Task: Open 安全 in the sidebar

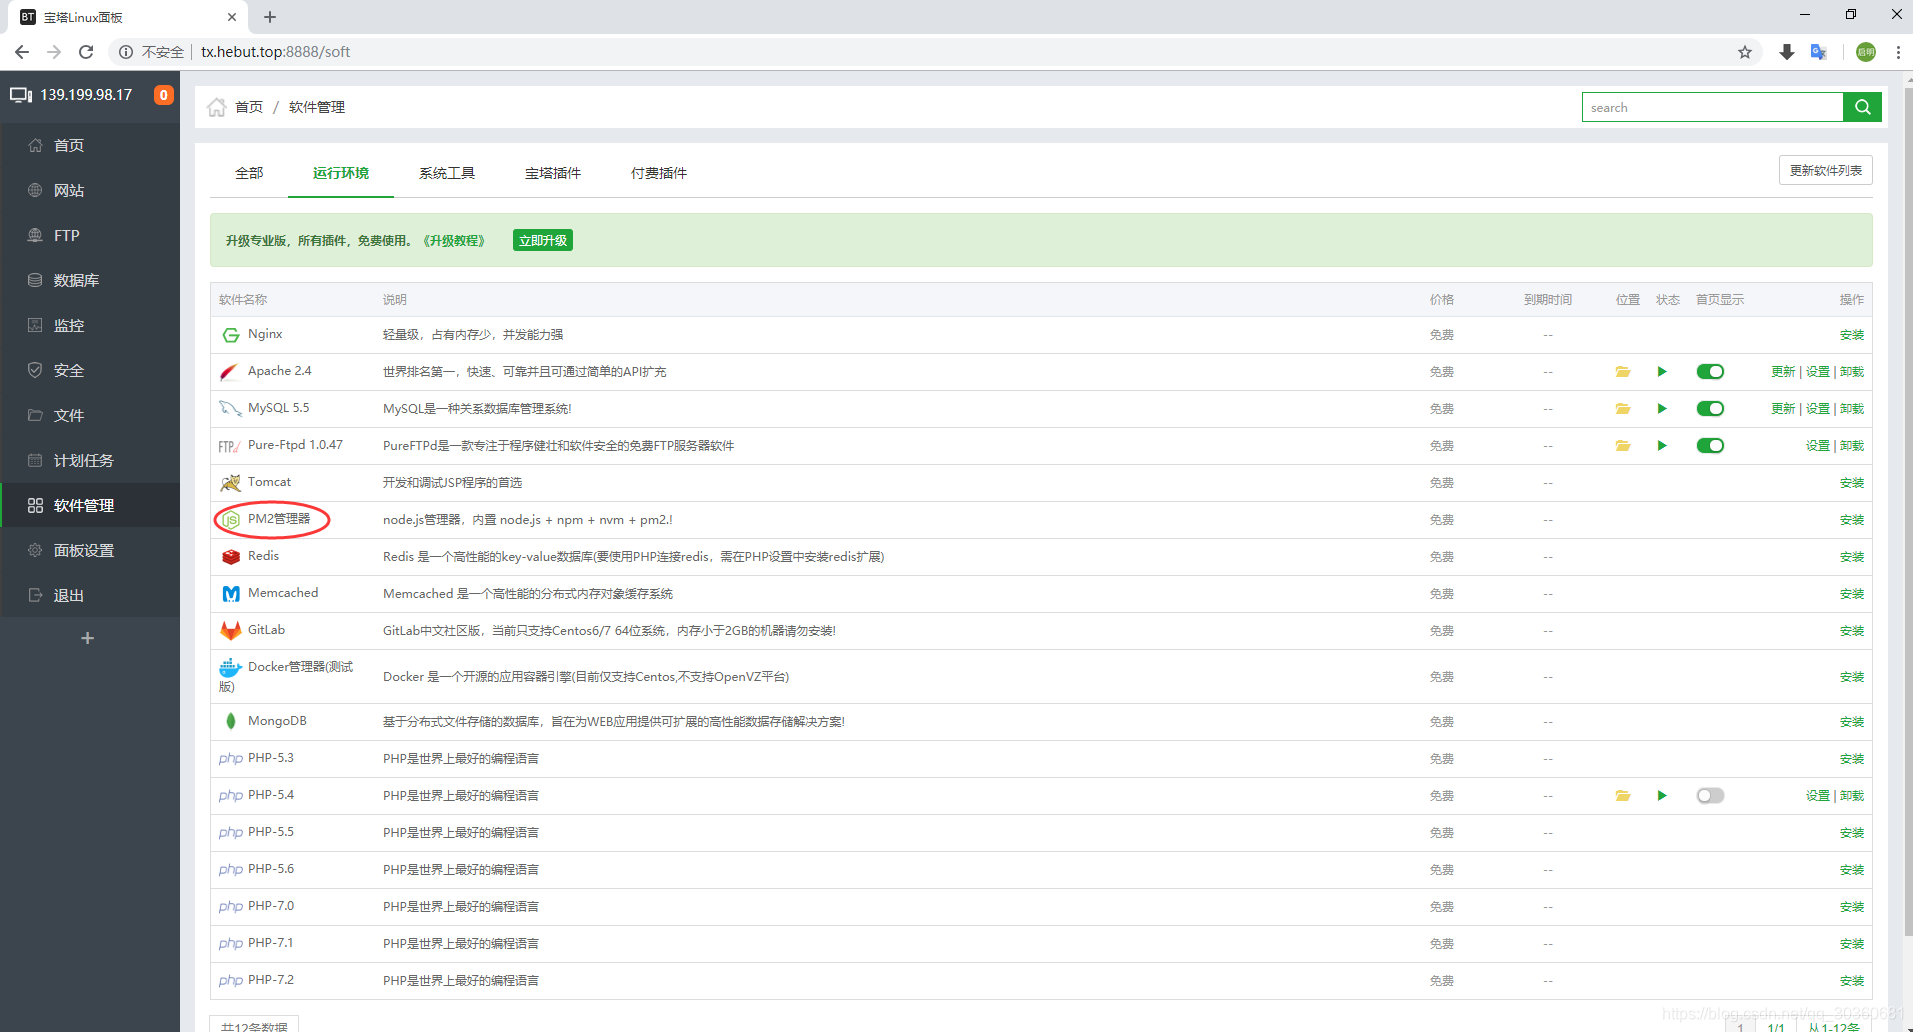Action: point(90,371)
